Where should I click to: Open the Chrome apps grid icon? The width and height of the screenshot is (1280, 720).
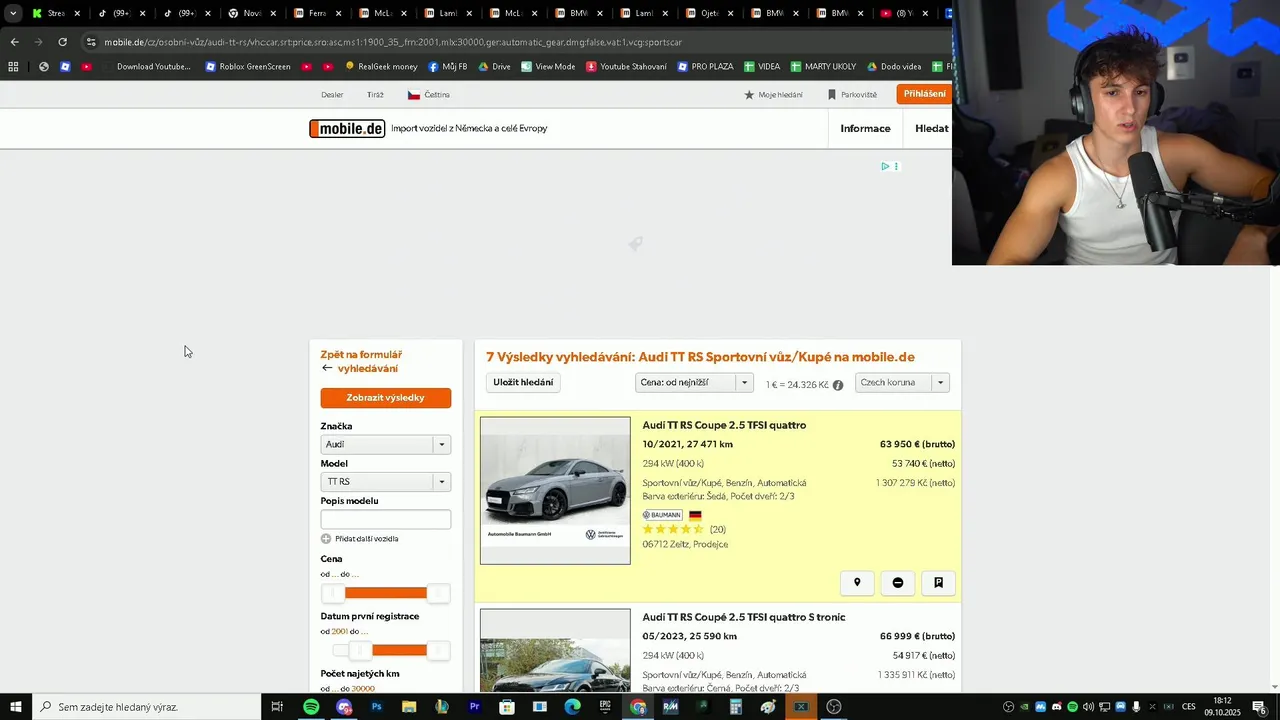(x=13, y=67)
